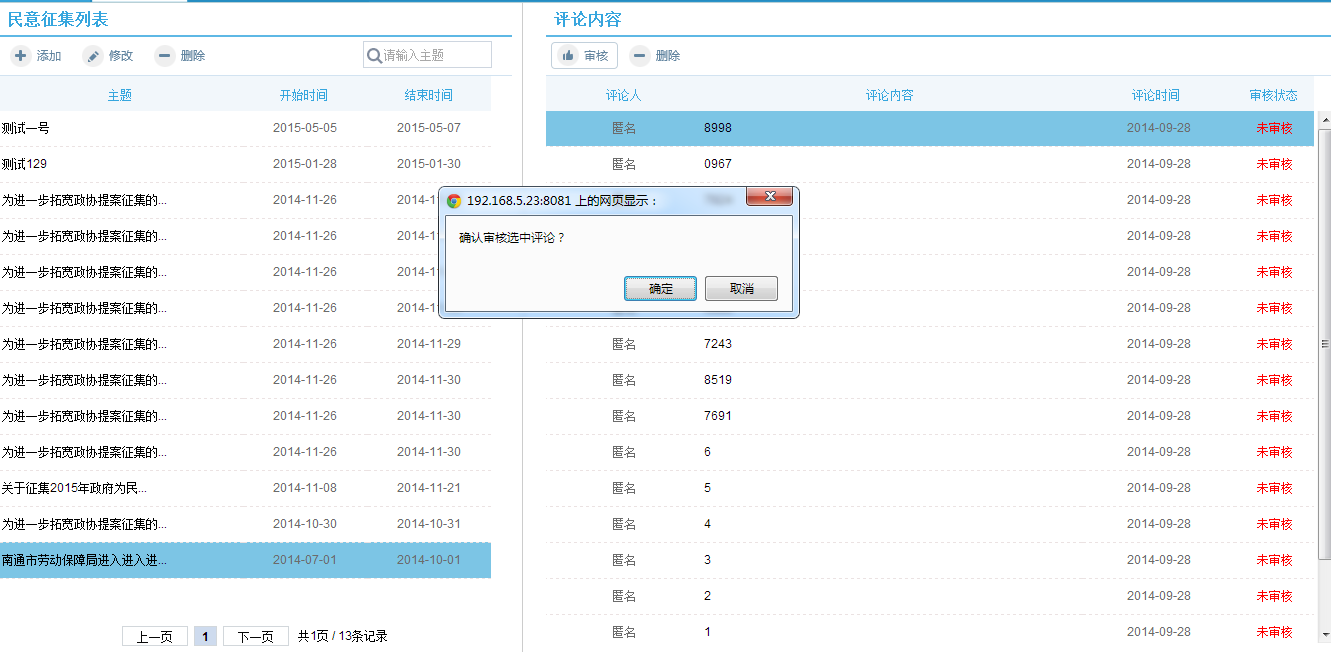1331x652 pixels.
Task: Click 未审核 status in the 7243 row
Action: point(1274,344)
